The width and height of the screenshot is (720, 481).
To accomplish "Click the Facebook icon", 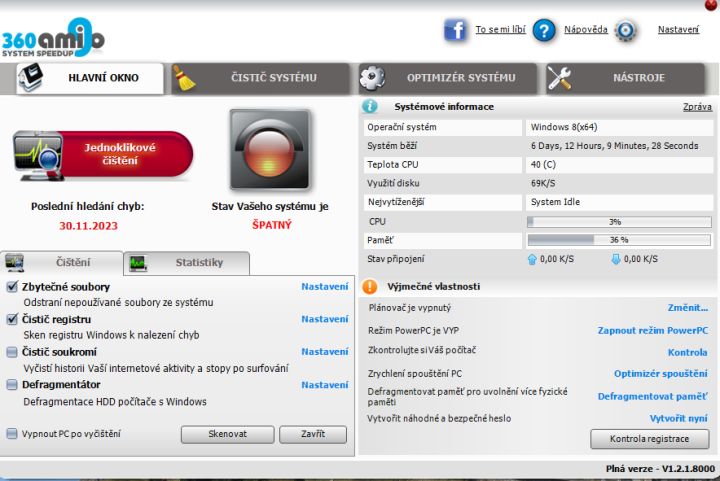I will point(455,30).
